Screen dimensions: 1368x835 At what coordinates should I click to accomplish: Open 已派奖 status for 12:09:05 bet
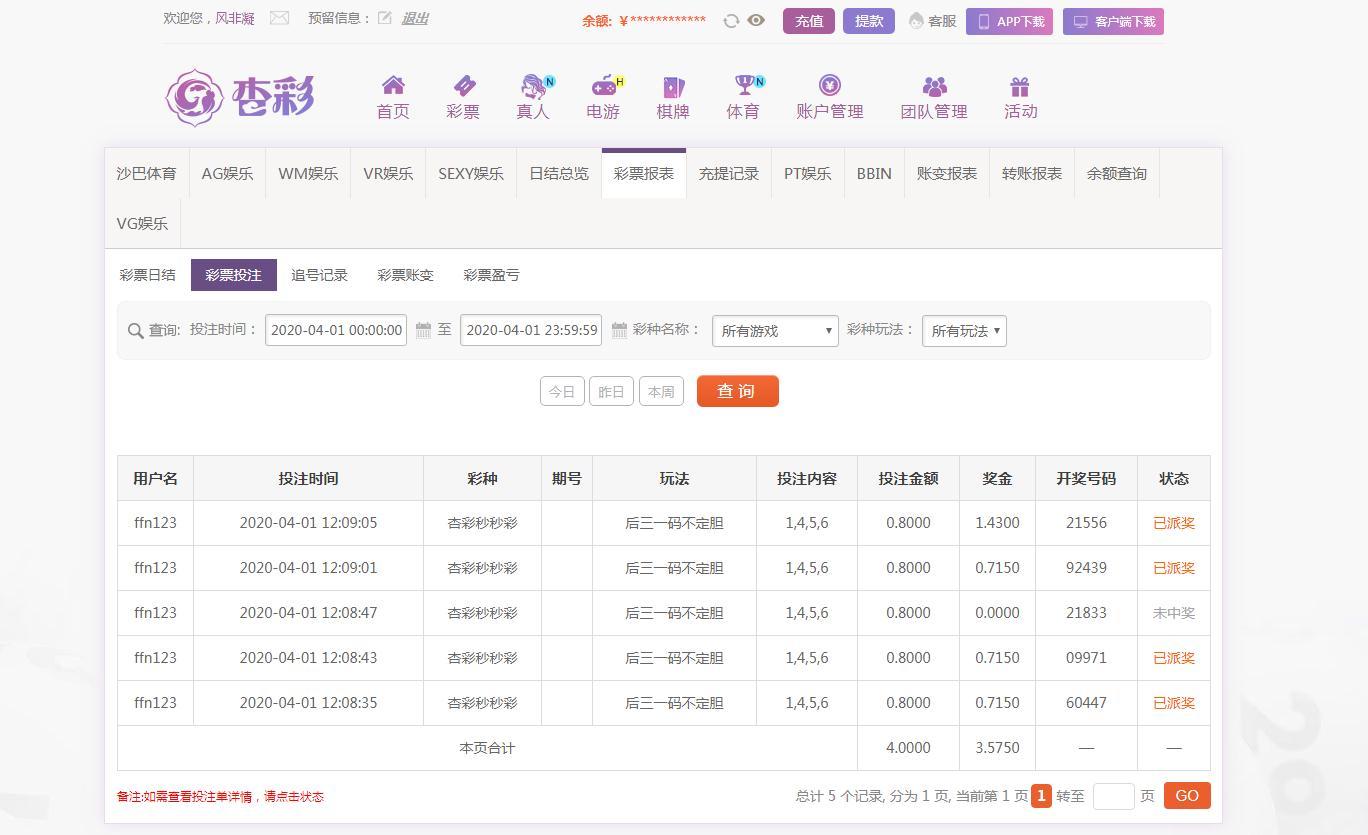[x=1173, y=523]
